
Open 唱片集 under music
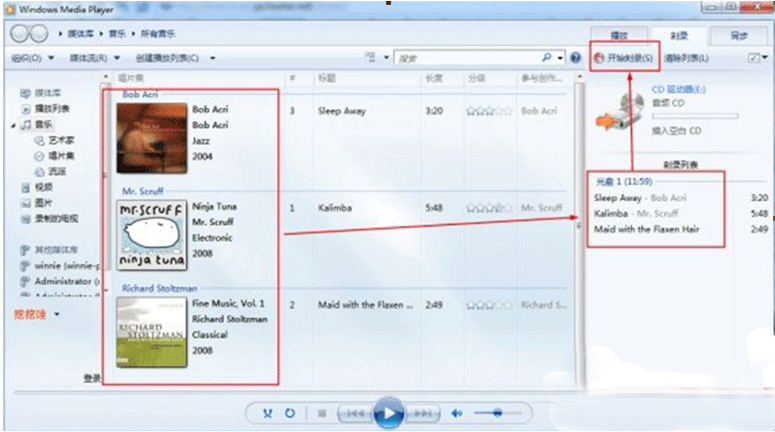coord(61,156)
